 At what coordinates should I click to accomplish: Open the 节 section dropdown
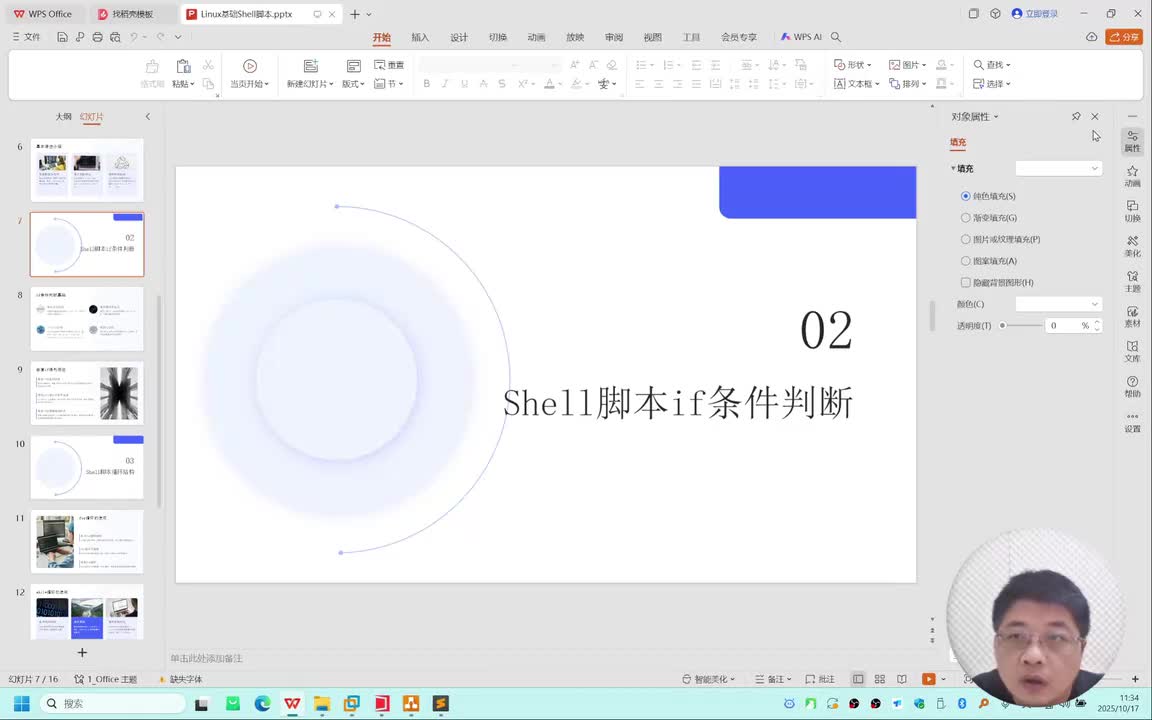(389, 84)
